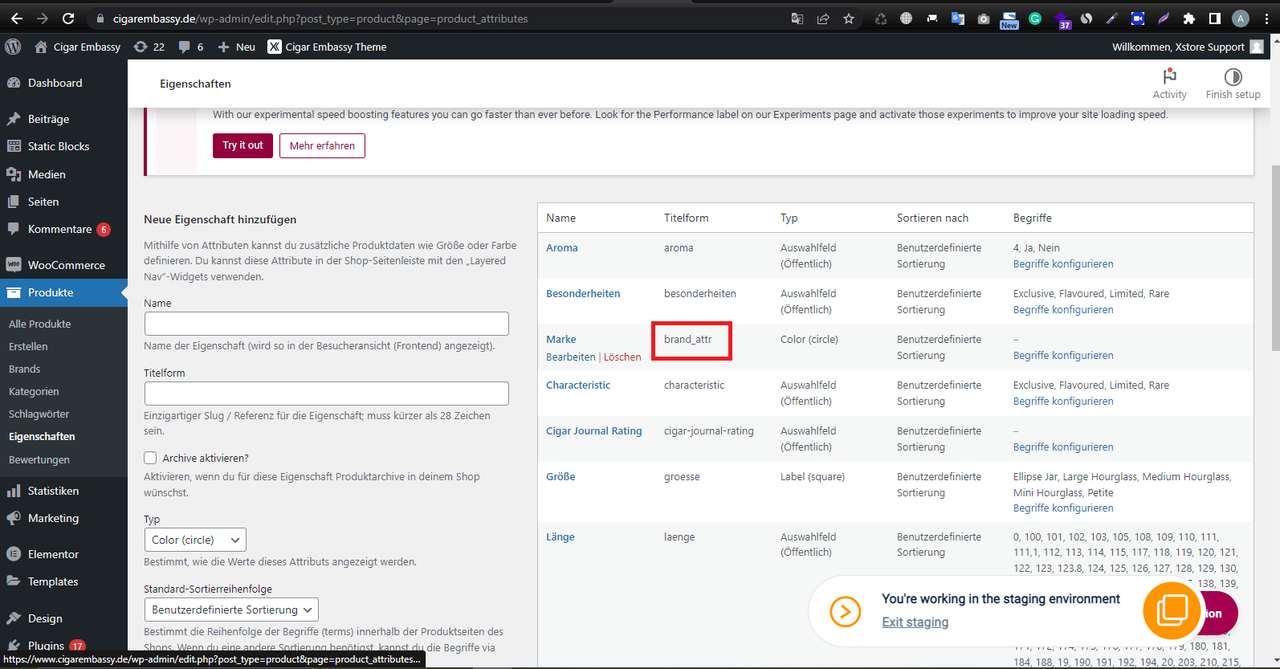Click the orange copy icon on staging banner
1280x669 pixels.
point(1172,610)
